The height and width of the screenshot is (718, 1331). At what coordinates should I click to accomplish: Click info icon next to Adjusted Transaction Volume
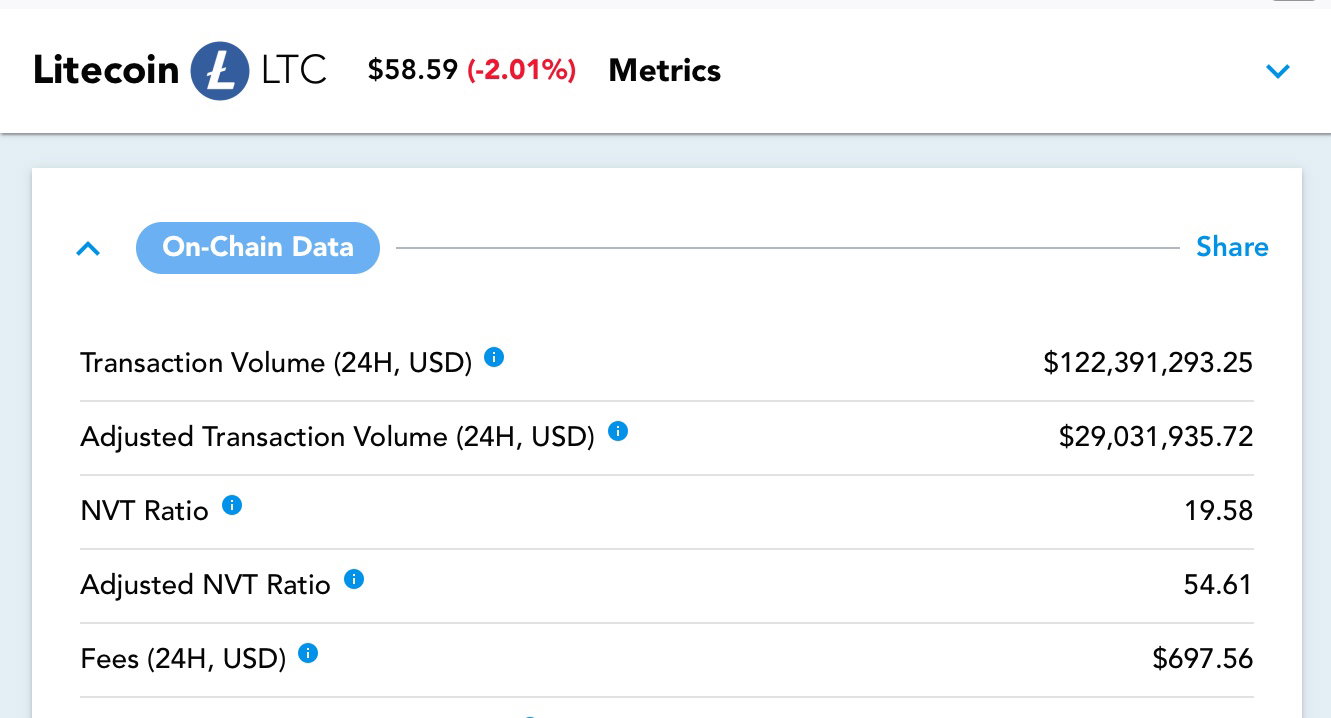[x=618, y=431]
